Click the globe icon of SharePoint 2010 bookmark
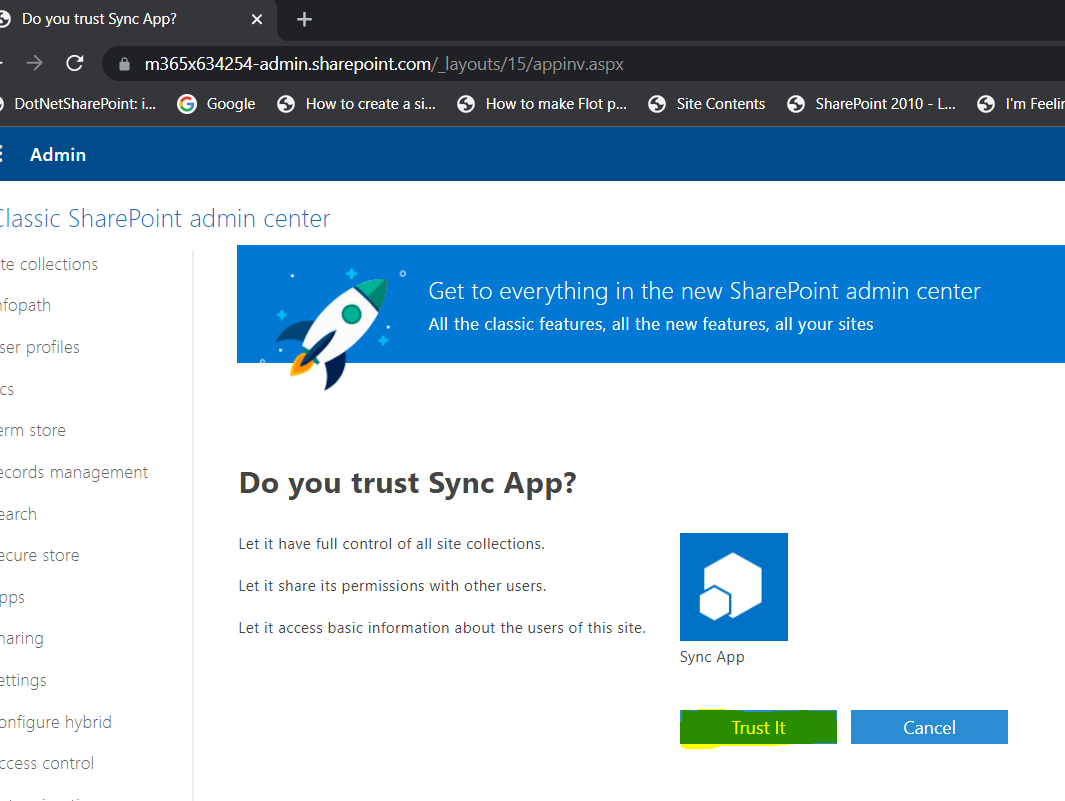The height and width of the screenshot is (801, 1065). [x=796, y=104]
